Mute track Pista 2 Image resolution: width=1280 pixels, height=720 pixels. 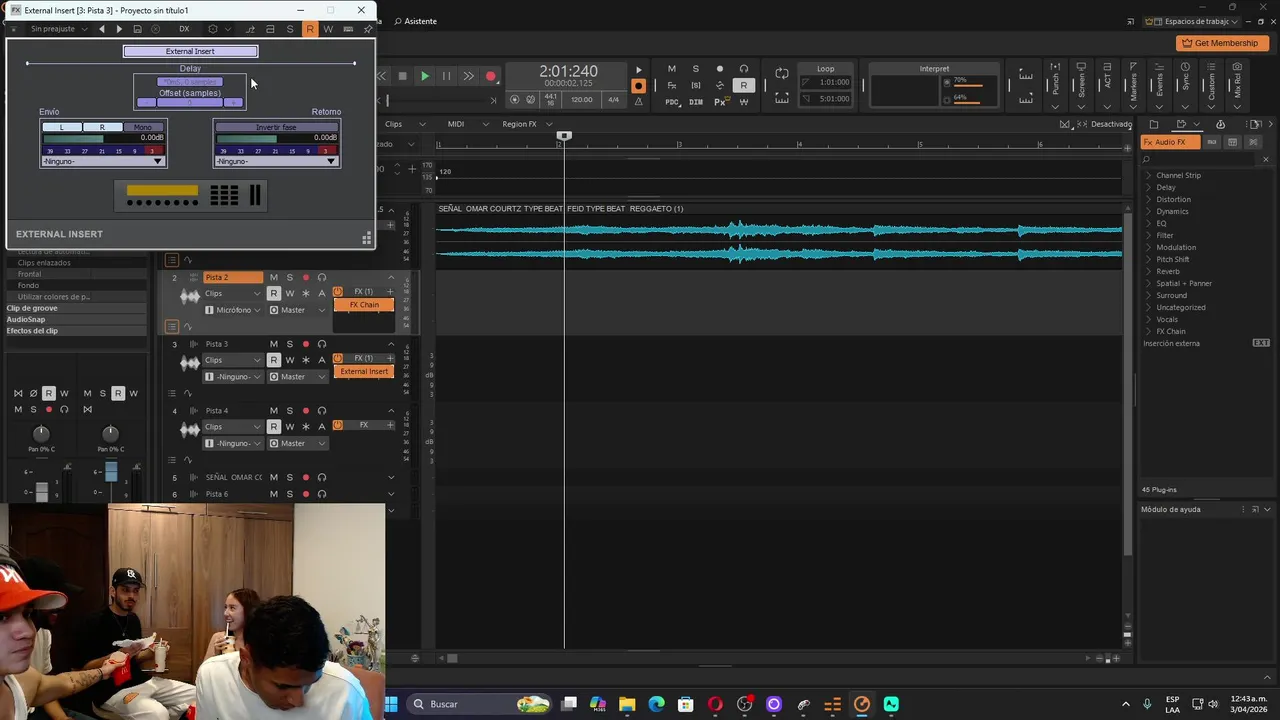coord(274,277)
